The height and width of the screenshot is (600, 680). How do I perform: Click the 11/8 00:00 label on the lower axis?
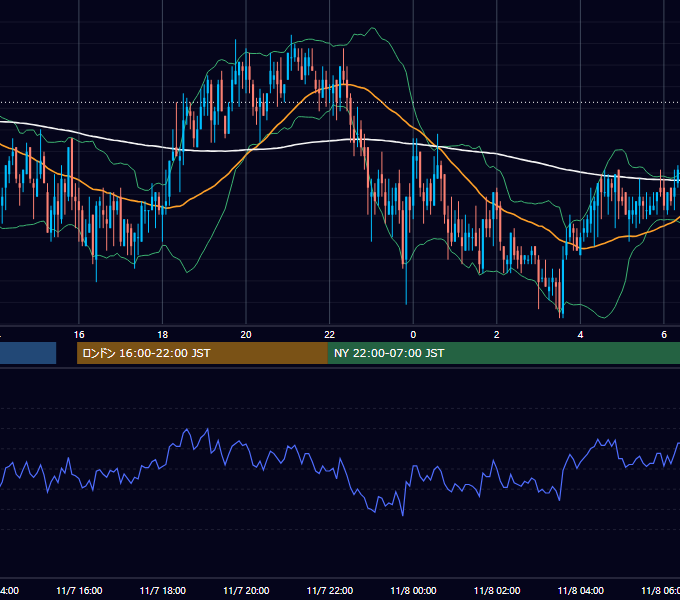tap(413, 590)
